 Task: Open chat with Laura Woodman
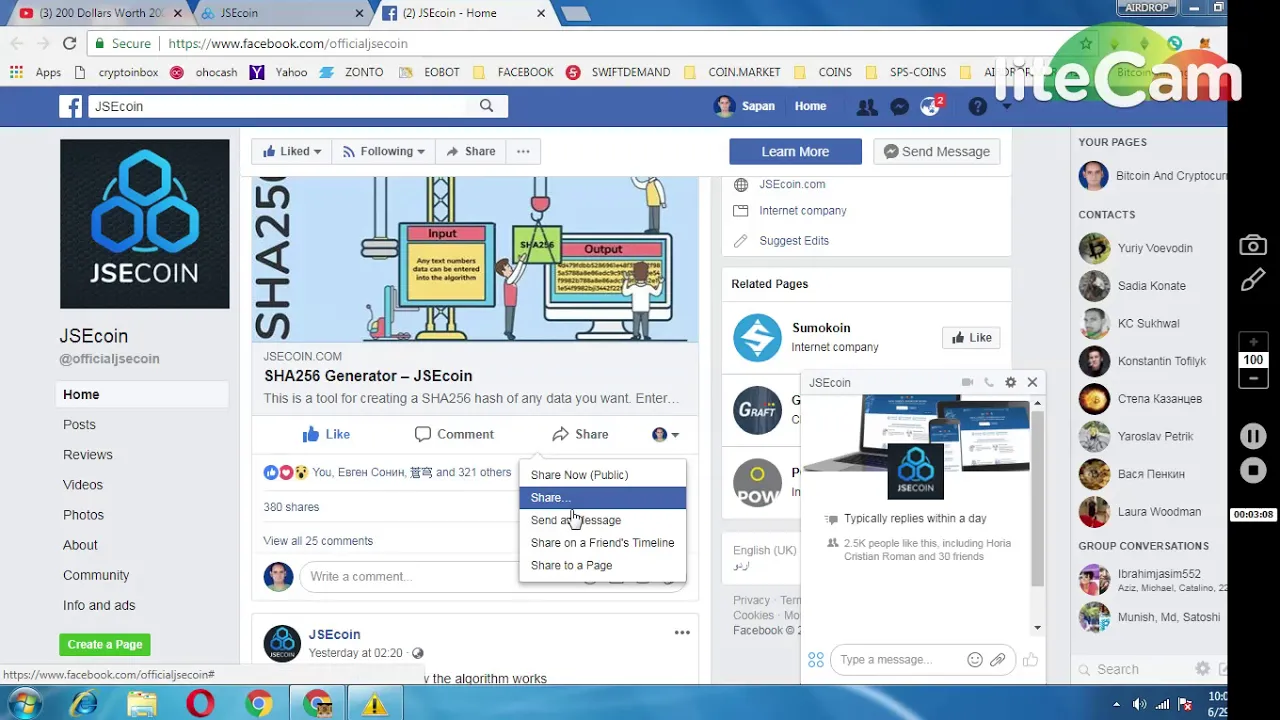point(1149,512)
